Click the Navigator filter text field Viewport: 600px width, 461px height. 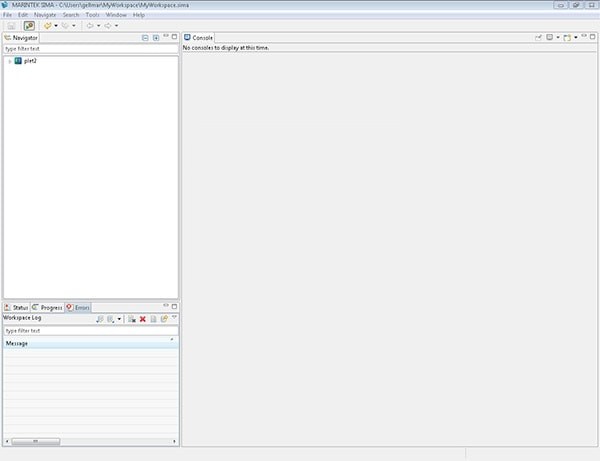click(x=90, y=48)
